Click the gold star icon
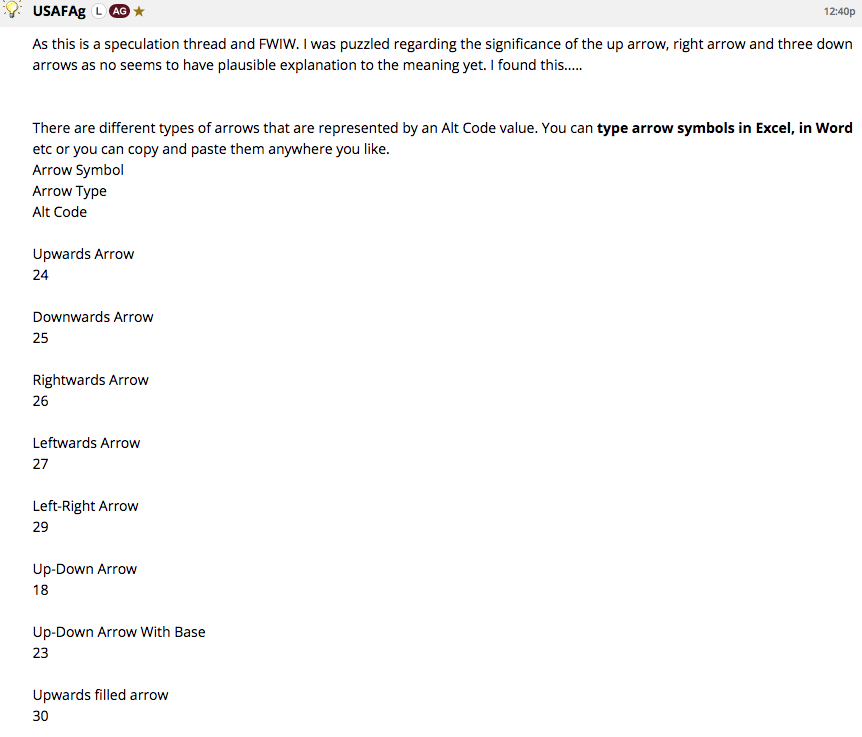862x737 pixels. (x=139, y=11)
